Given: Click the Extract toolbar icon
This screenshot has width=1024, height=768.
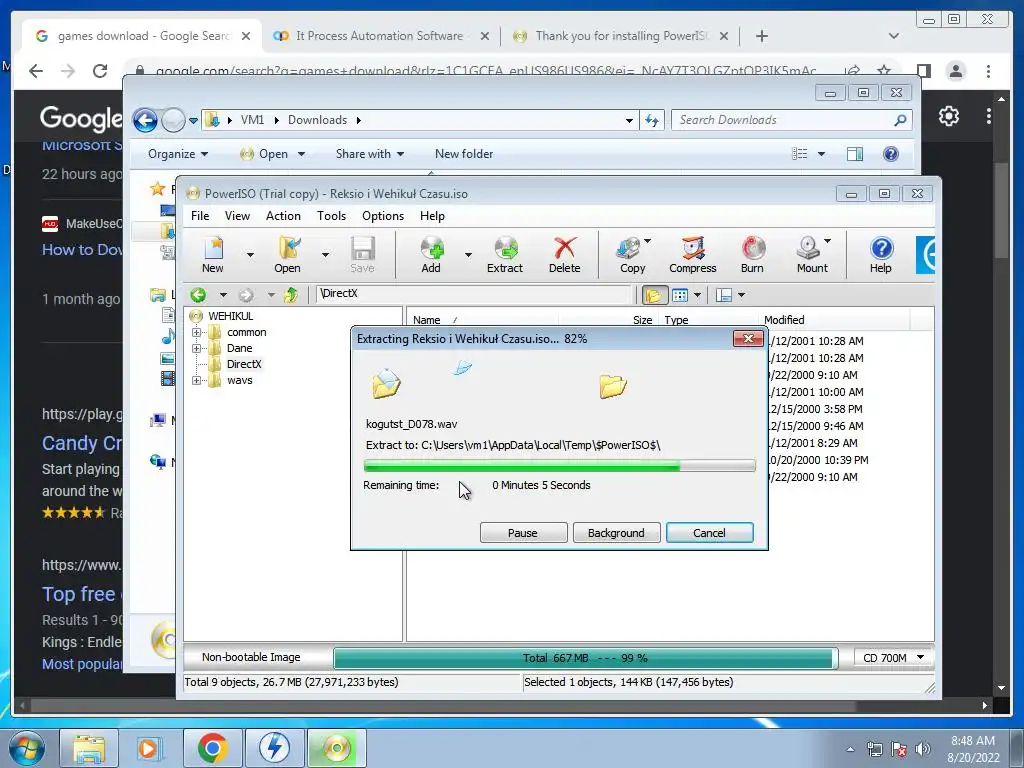Looking at the screenshot, I should [505, 253].
